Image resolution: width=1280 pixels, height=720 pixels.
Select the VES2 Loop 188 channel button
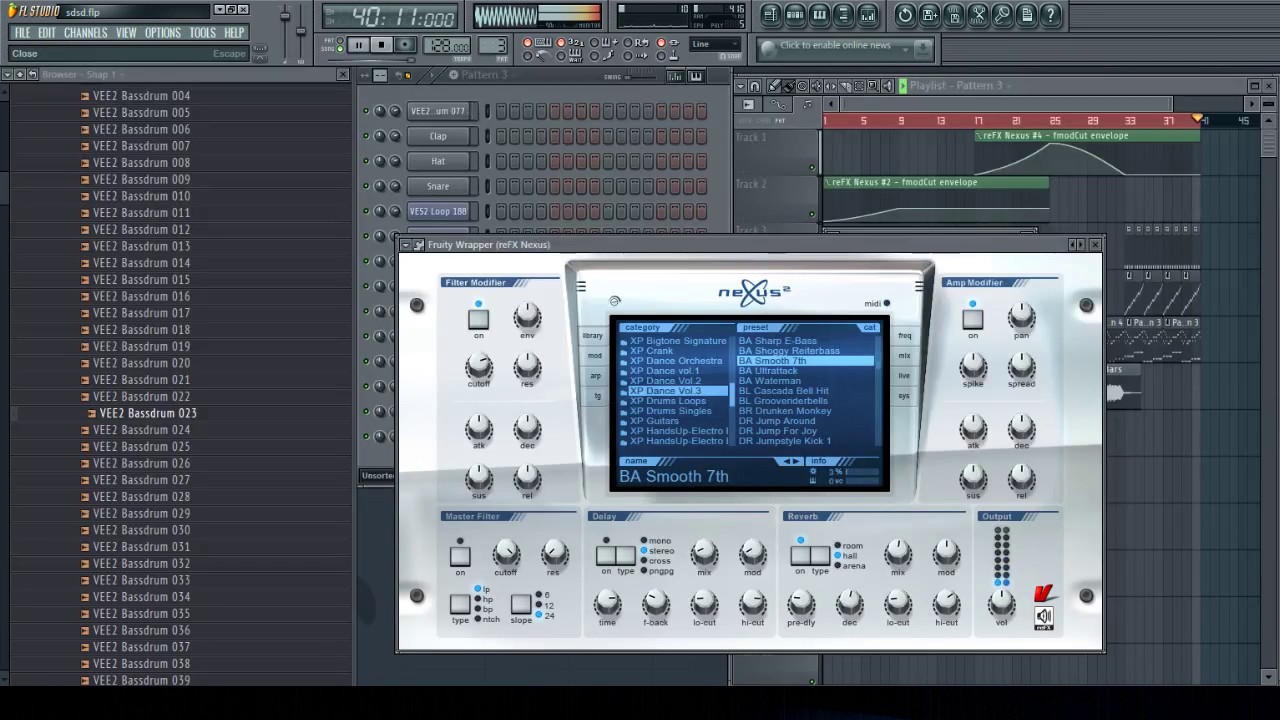[x=438, y=211]
